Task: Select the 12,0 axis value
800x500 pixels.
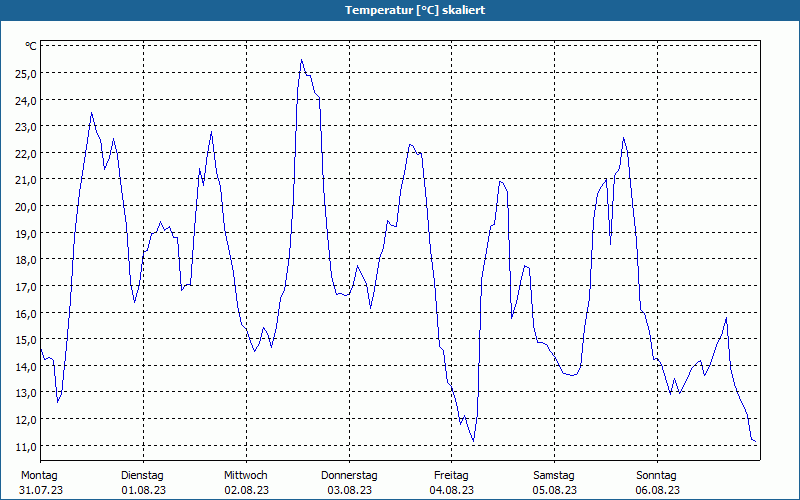Action: pos(26,419)
